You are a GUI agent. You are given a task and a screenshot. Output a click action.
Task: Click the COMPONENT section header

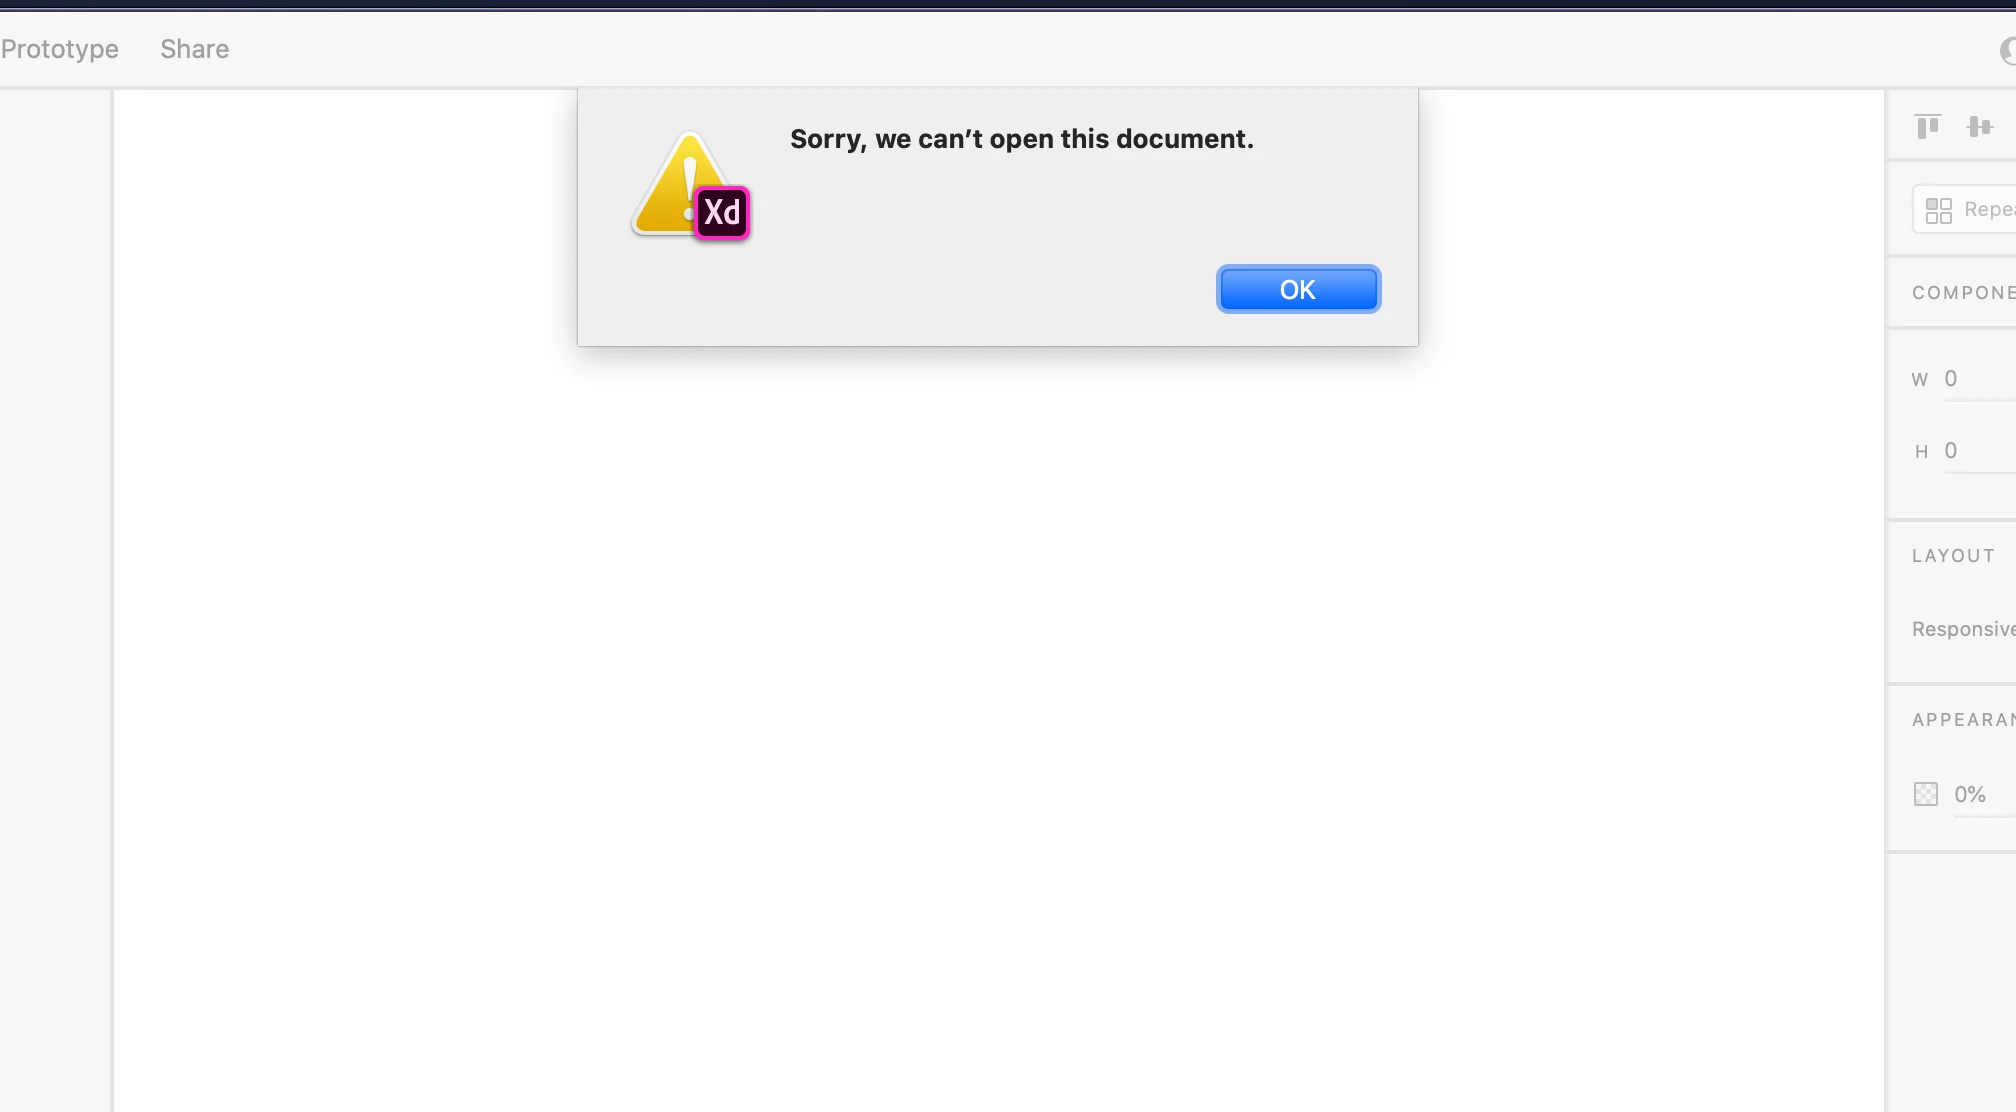1963,293
